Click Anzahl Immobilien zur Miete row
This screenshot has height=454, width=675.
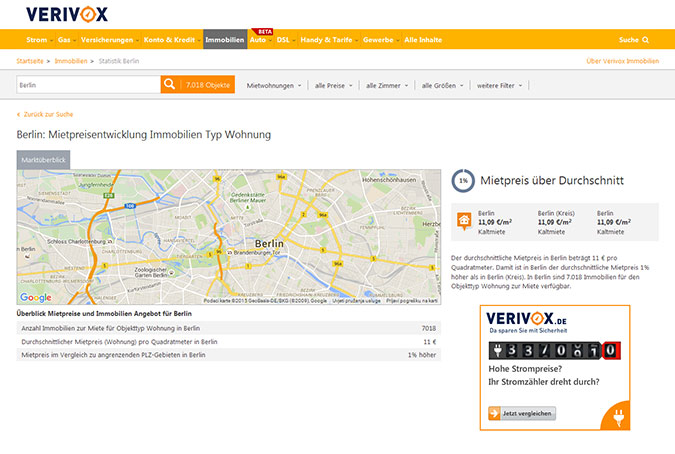[x=229, y=328]
